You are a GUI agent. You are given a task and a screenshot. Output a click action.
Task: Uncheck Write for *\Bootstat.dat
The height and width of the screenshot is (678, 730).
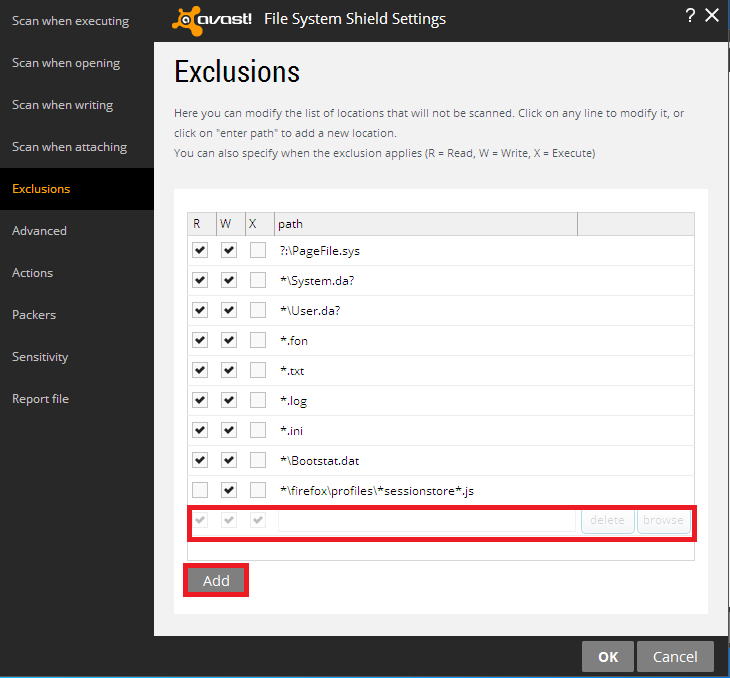pos(229,460)
